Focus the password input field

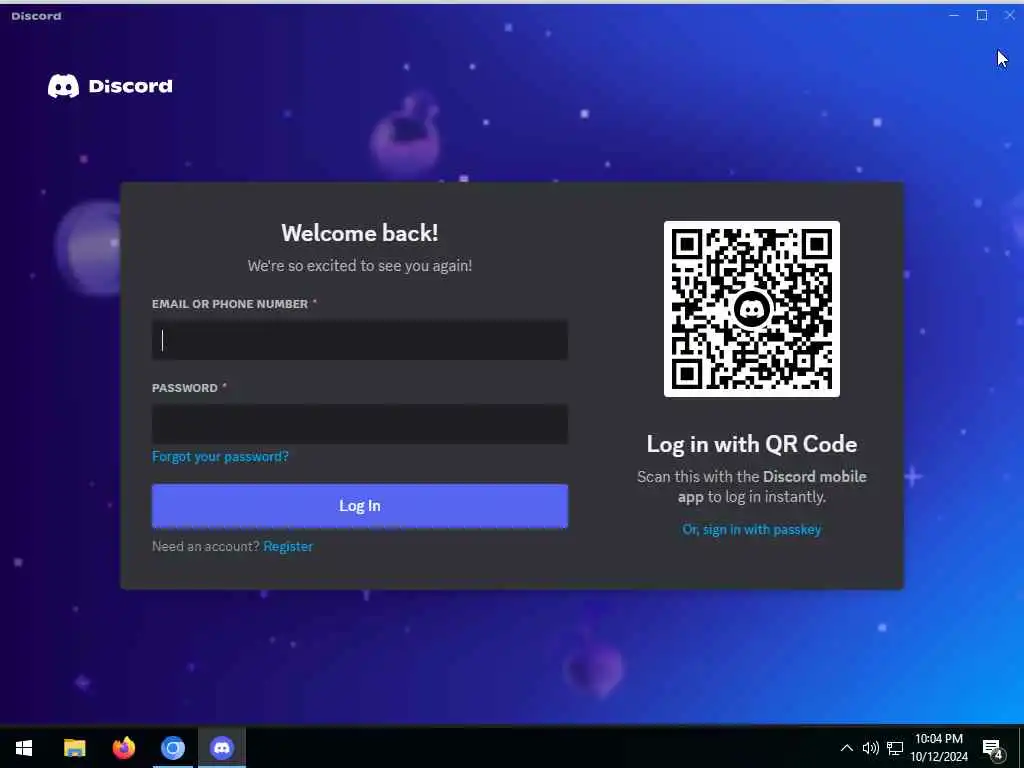tap(360, 424)
